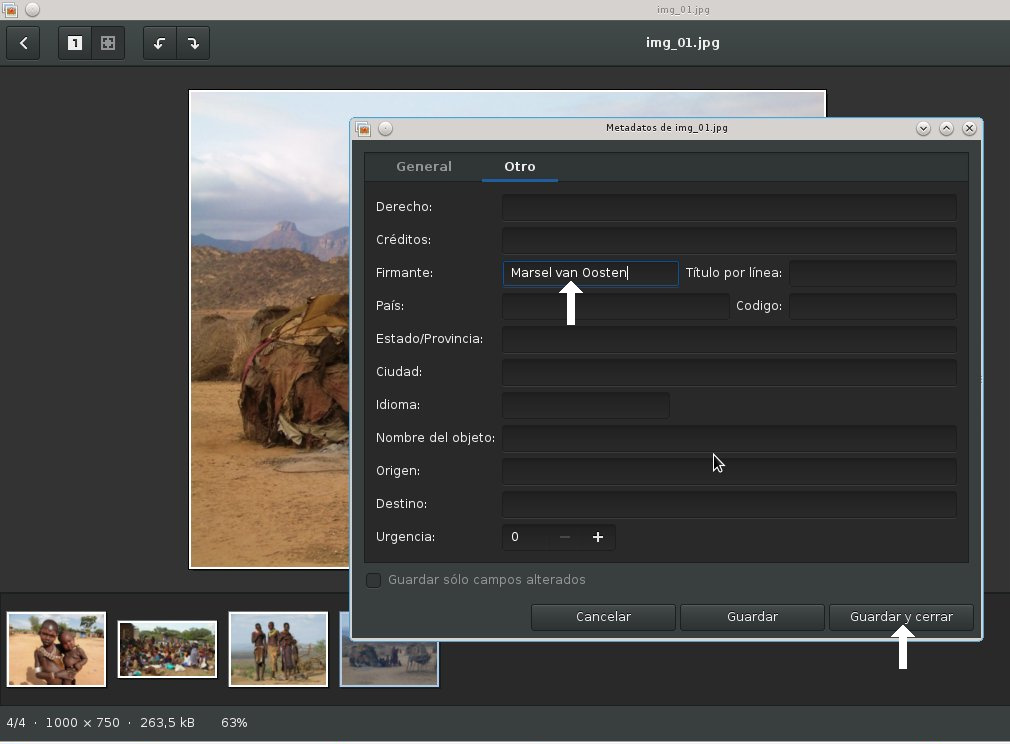This screenshot has width=1010, height=744.
Task: Focus the Firmante text field
Action: 591,273
